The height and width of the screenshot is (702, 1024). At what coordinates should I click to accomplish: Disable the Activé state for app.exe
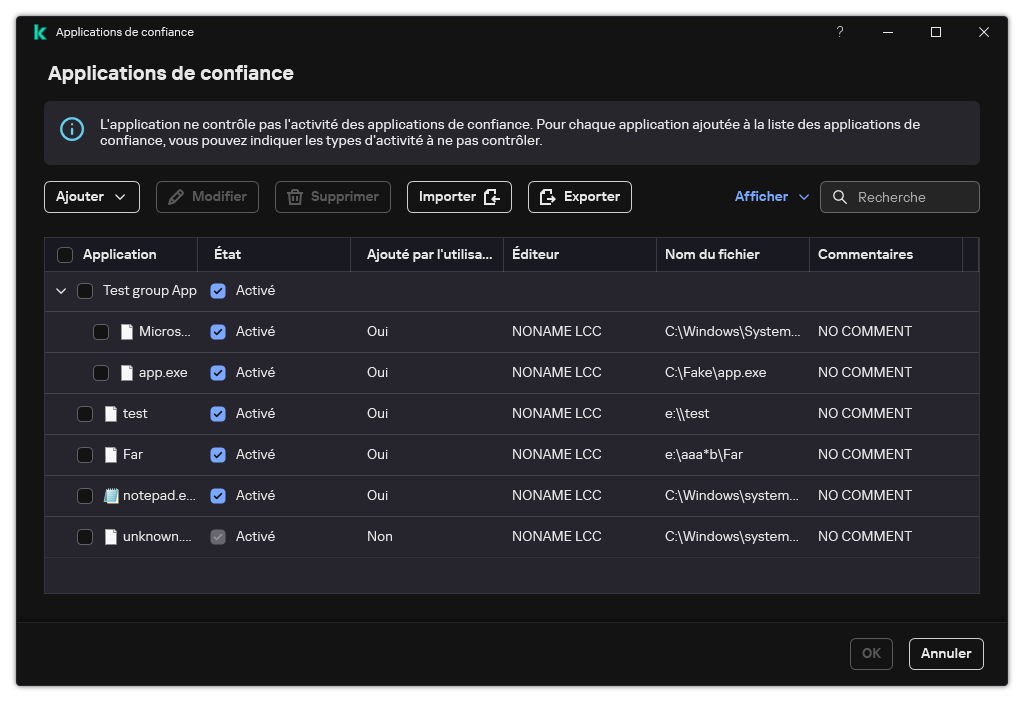pyautogui.click(x=218, y=372)
